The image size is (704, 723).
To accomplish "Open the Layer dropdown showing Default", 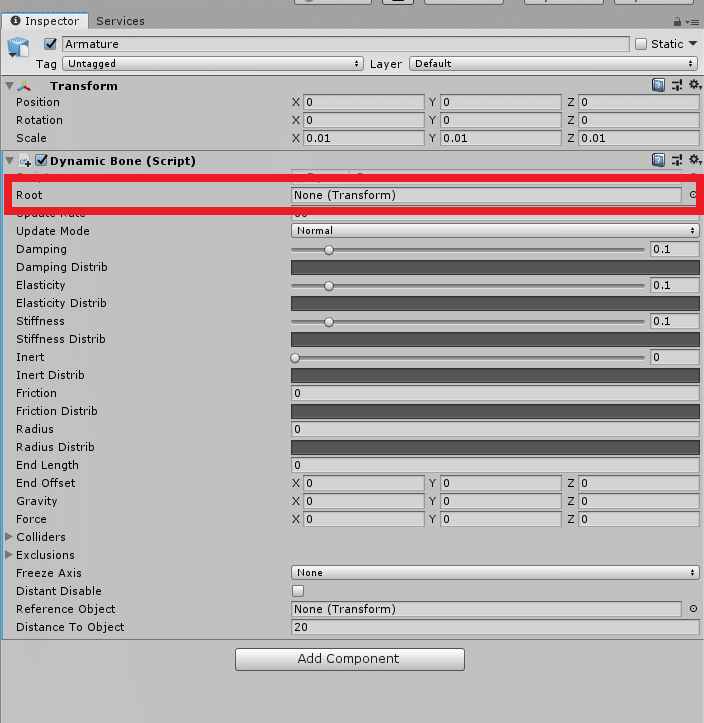I will (554, 64).
